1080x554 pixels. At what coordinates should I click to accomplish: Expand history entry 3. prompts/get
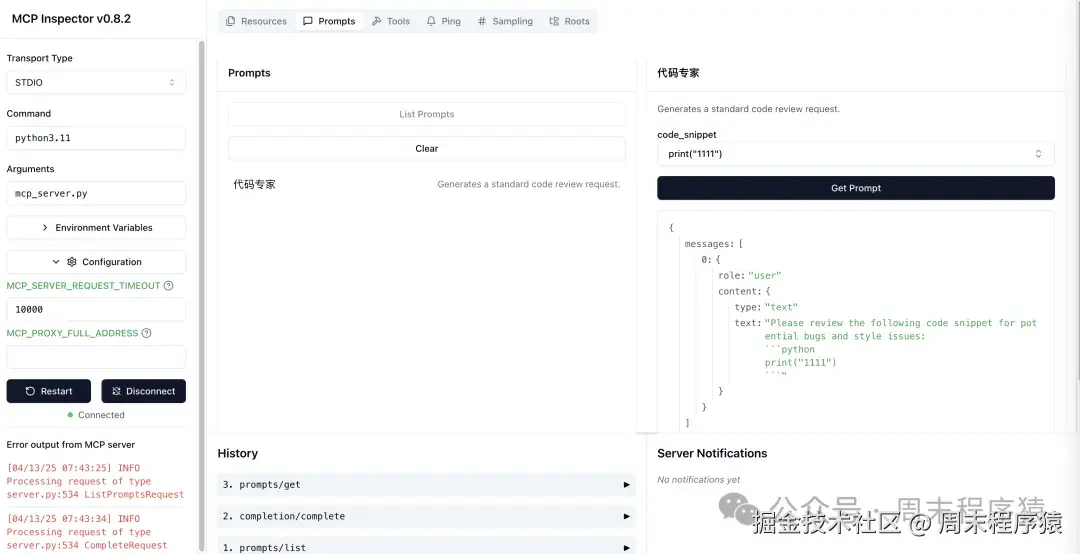(426, 484)
